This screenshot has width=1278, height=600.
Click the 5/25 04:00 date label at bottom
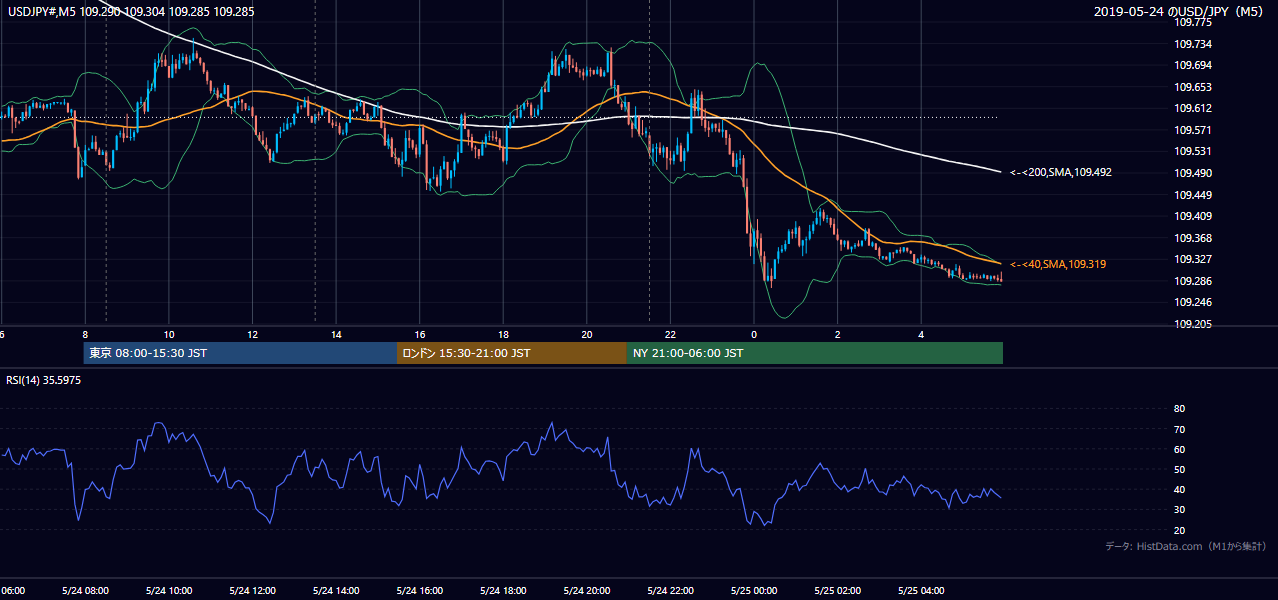pyautogui.click(x=921, y=590)
